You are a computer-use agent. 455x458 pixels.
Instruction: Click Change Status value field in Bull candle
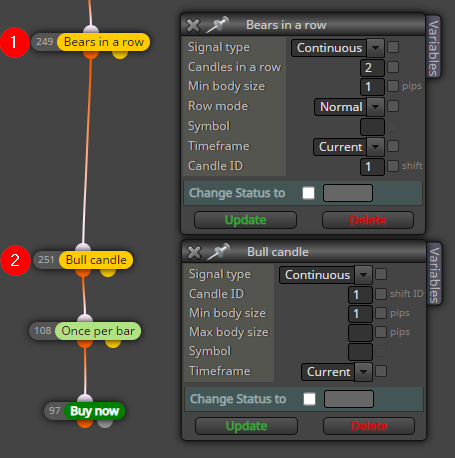[349, 399]
